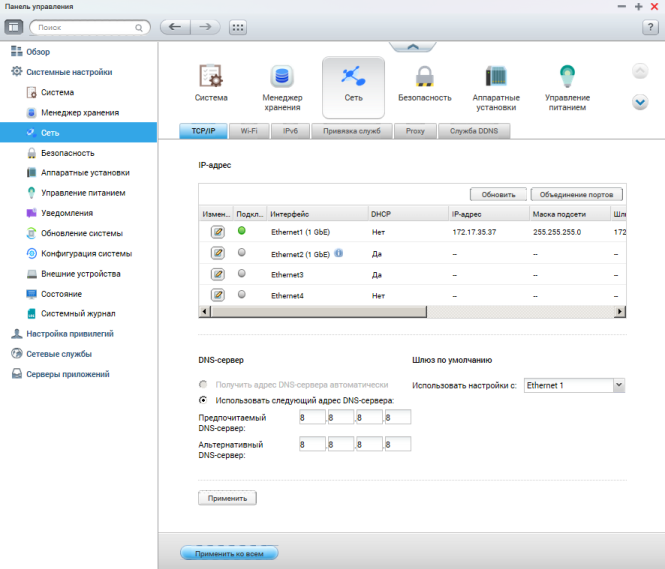665x569 pixels.
Task: Switch to the IPv6 tab
Action: point(291,131)
